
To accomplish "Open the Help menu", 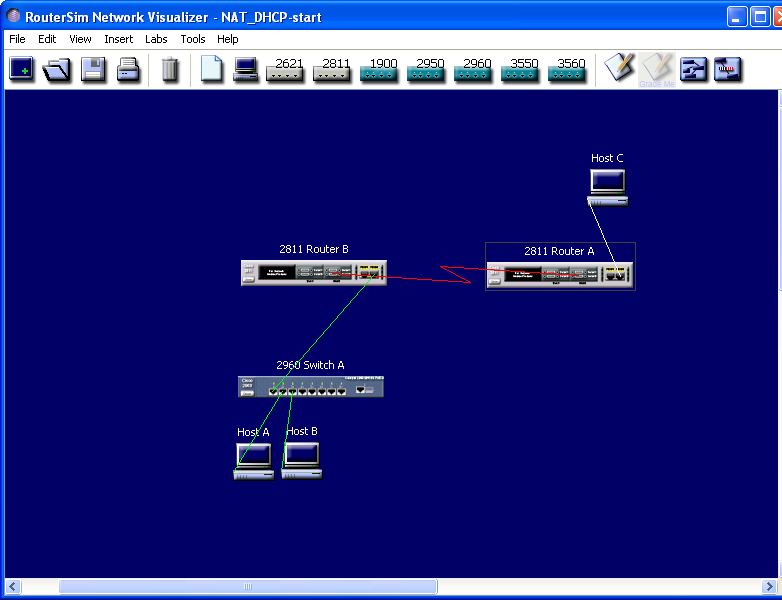I will pyautogui.click(x=227, y=39).
